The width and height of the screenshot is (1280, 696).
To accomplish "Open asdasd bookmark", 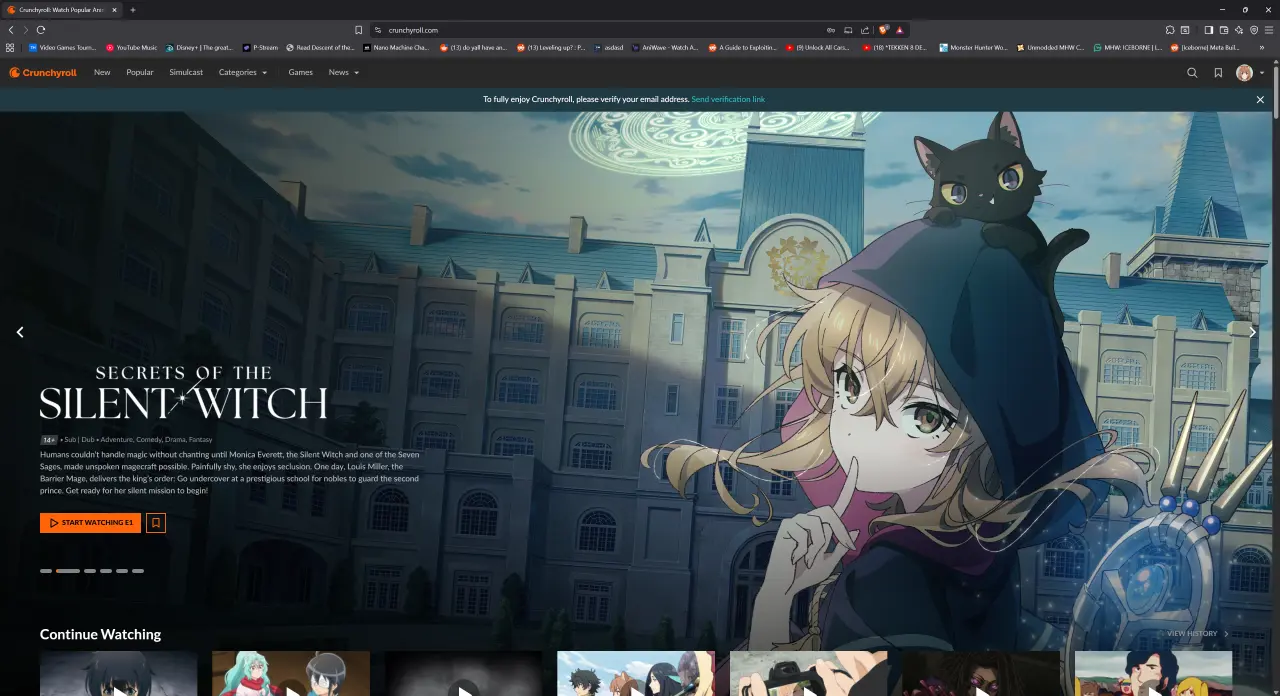I will [609, 47].
